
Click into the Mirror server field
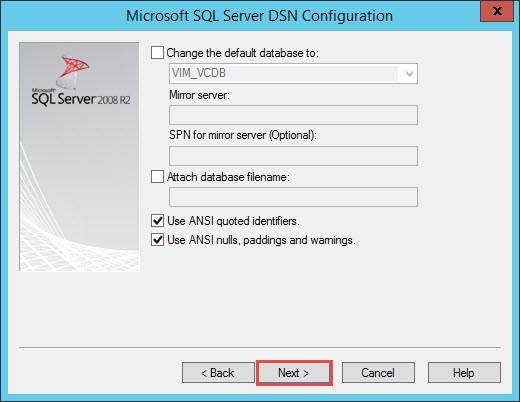(x=293, y=115)
